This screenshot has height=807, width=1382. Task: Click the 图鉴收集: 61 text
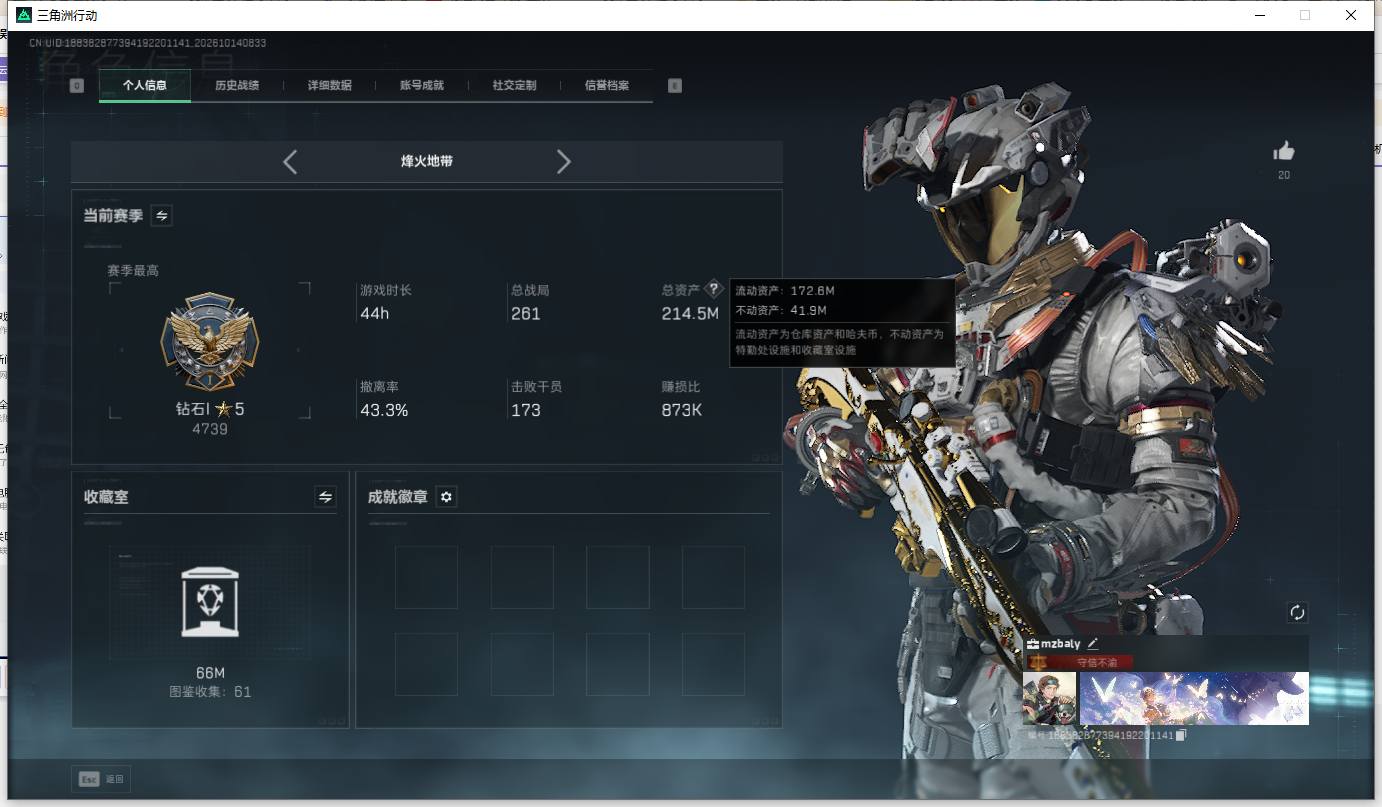[x=210, y=692]
